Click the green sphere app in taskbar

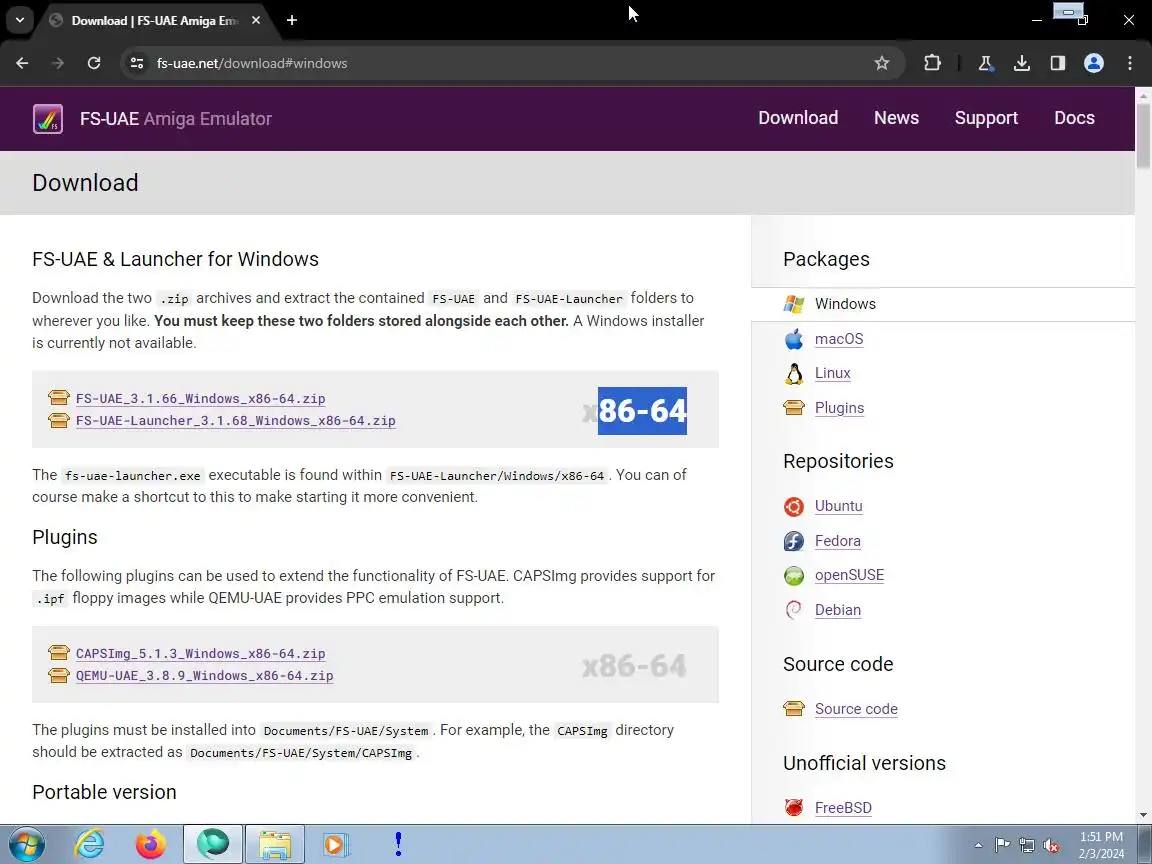(212, 844)
